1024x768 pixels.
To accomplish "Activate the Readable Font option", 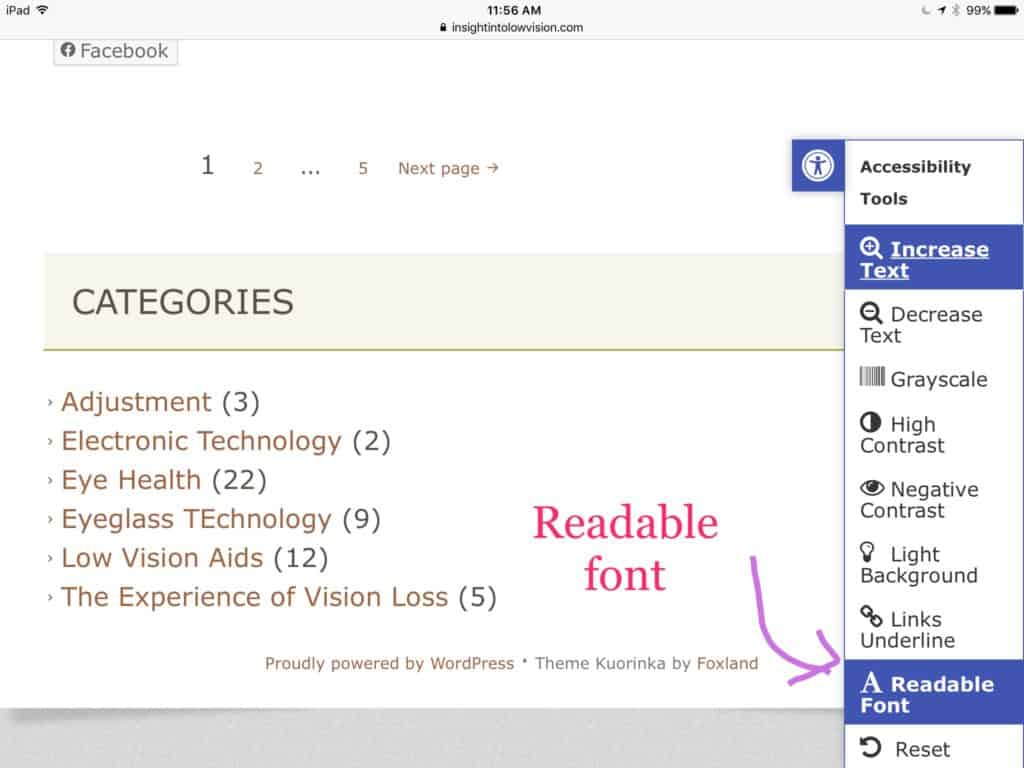I will pos(927,694).
